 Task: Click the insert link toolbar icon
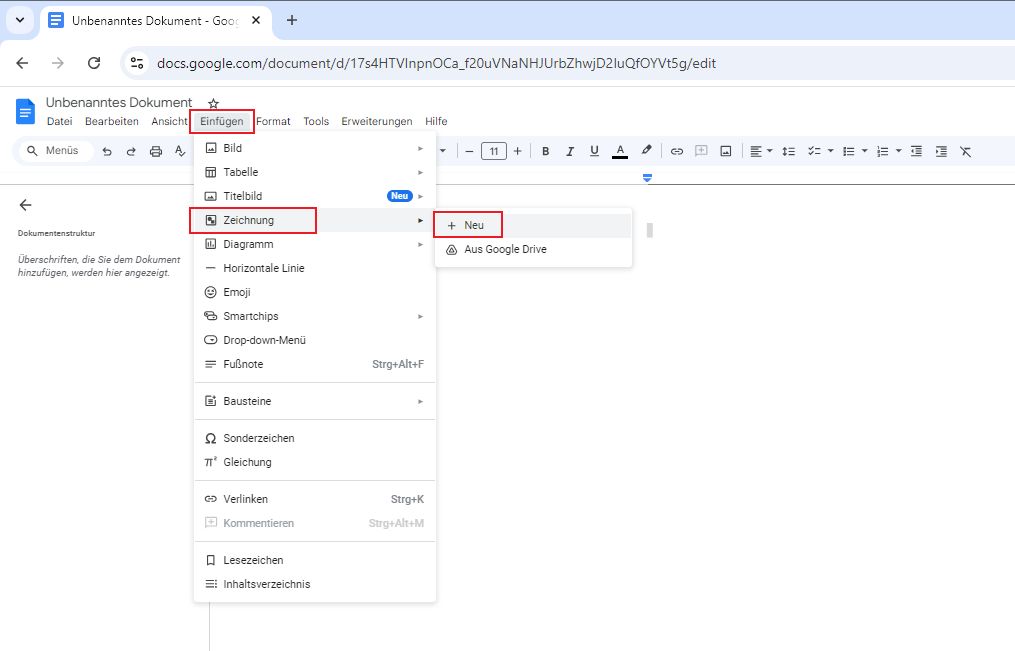[x=677, y=151]
